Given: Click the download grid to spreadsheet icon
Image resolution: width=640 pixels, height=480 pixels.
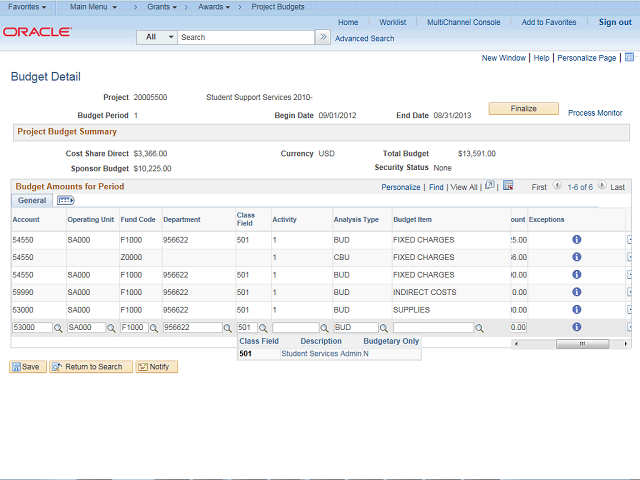Looking at the screenshot, I should 508,186.
